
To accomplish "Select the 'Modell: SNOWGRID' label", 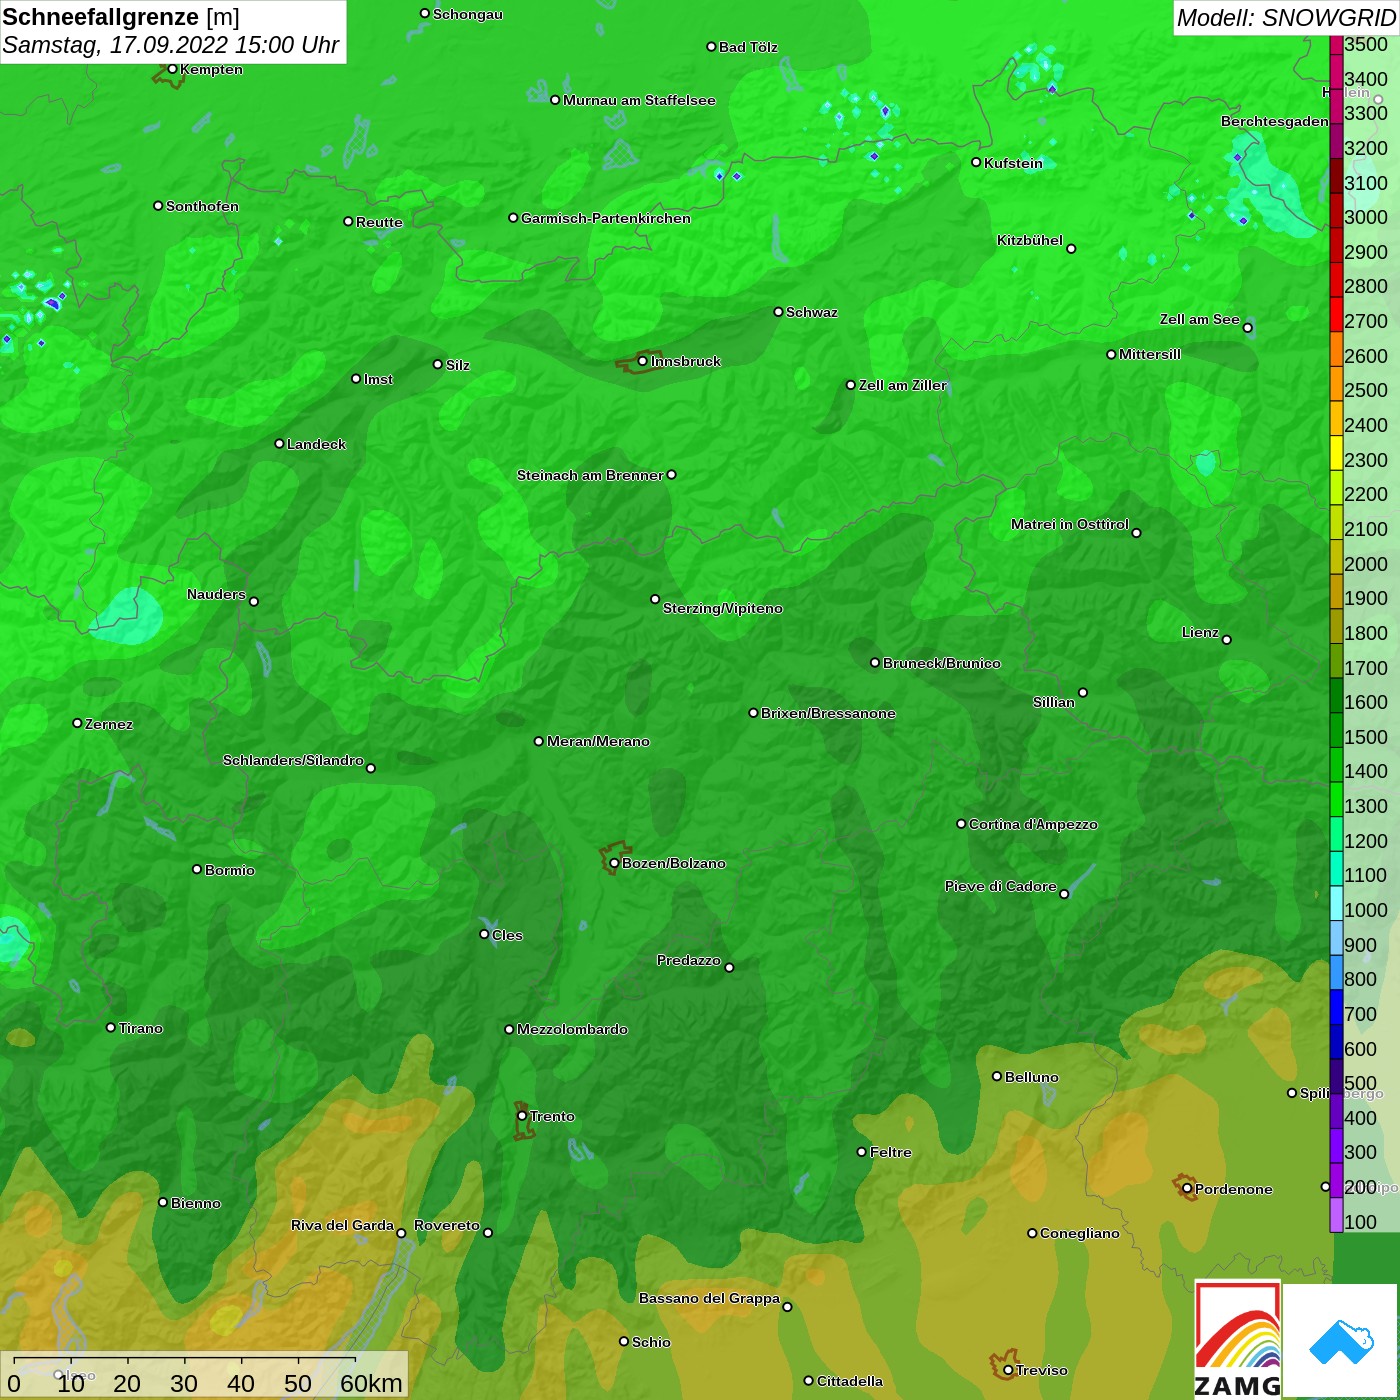I will coord(1286,18).
